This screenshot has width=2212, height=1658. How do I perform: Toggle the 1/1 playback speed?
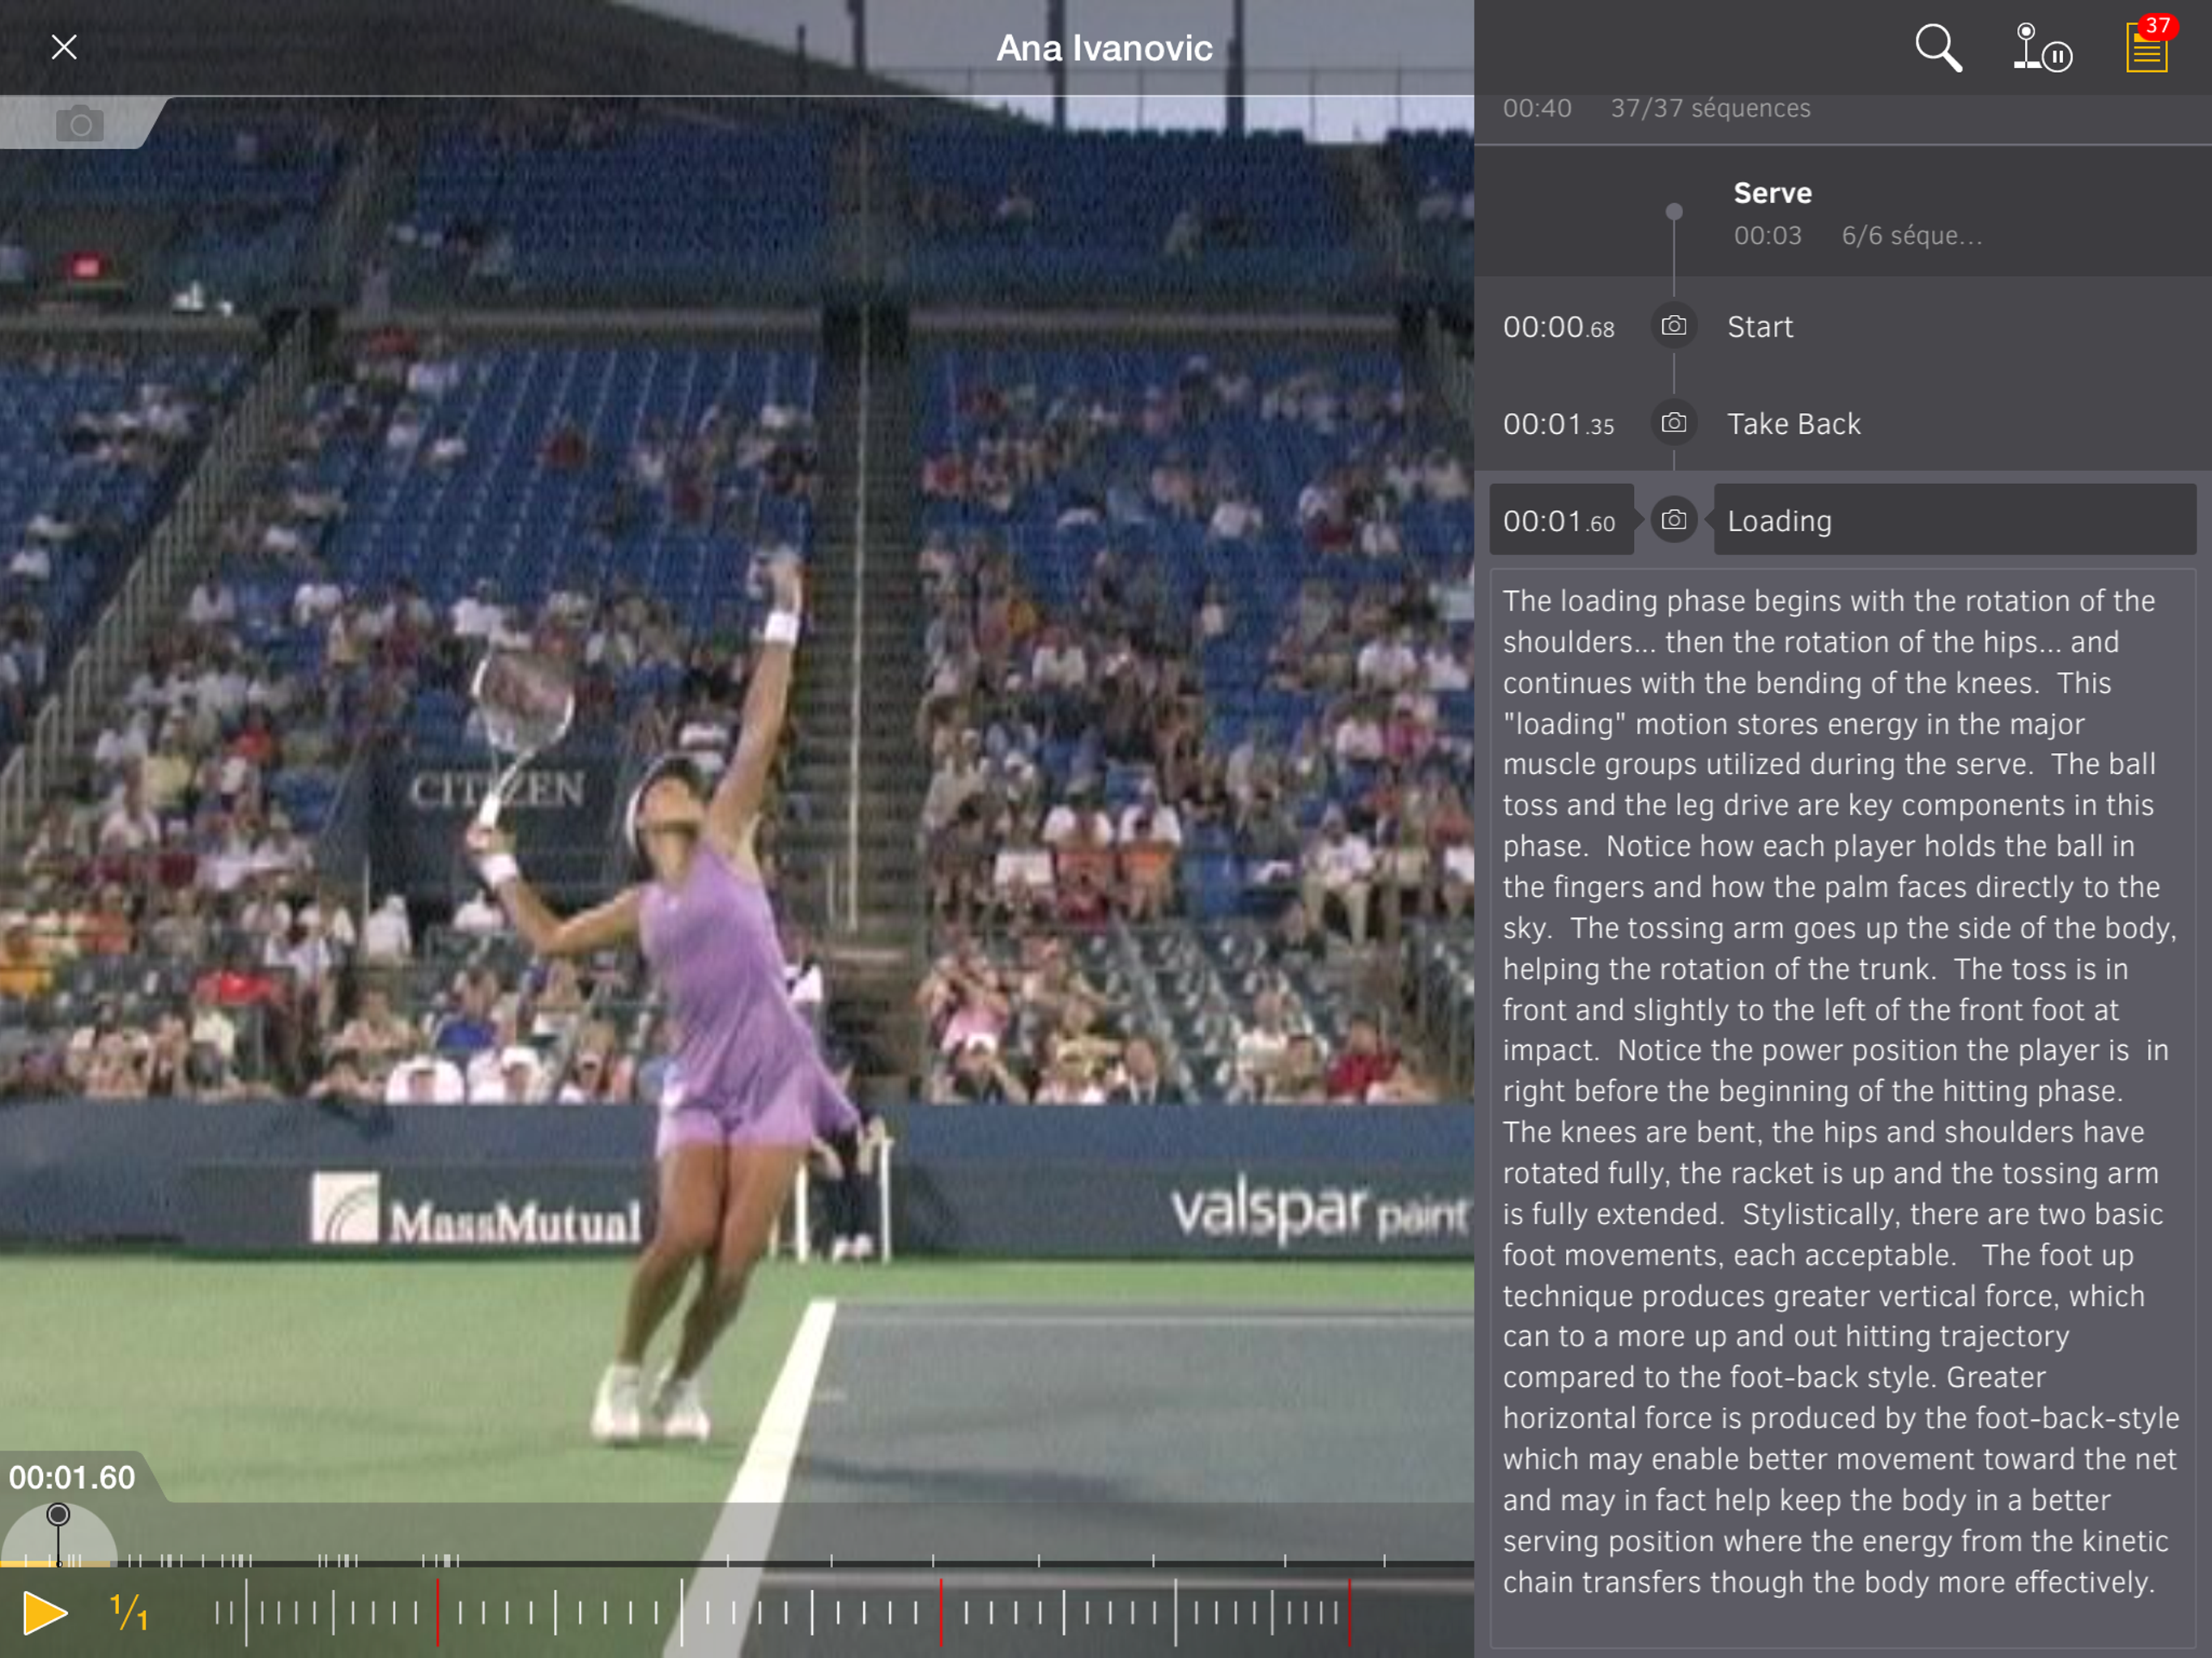129,1612
